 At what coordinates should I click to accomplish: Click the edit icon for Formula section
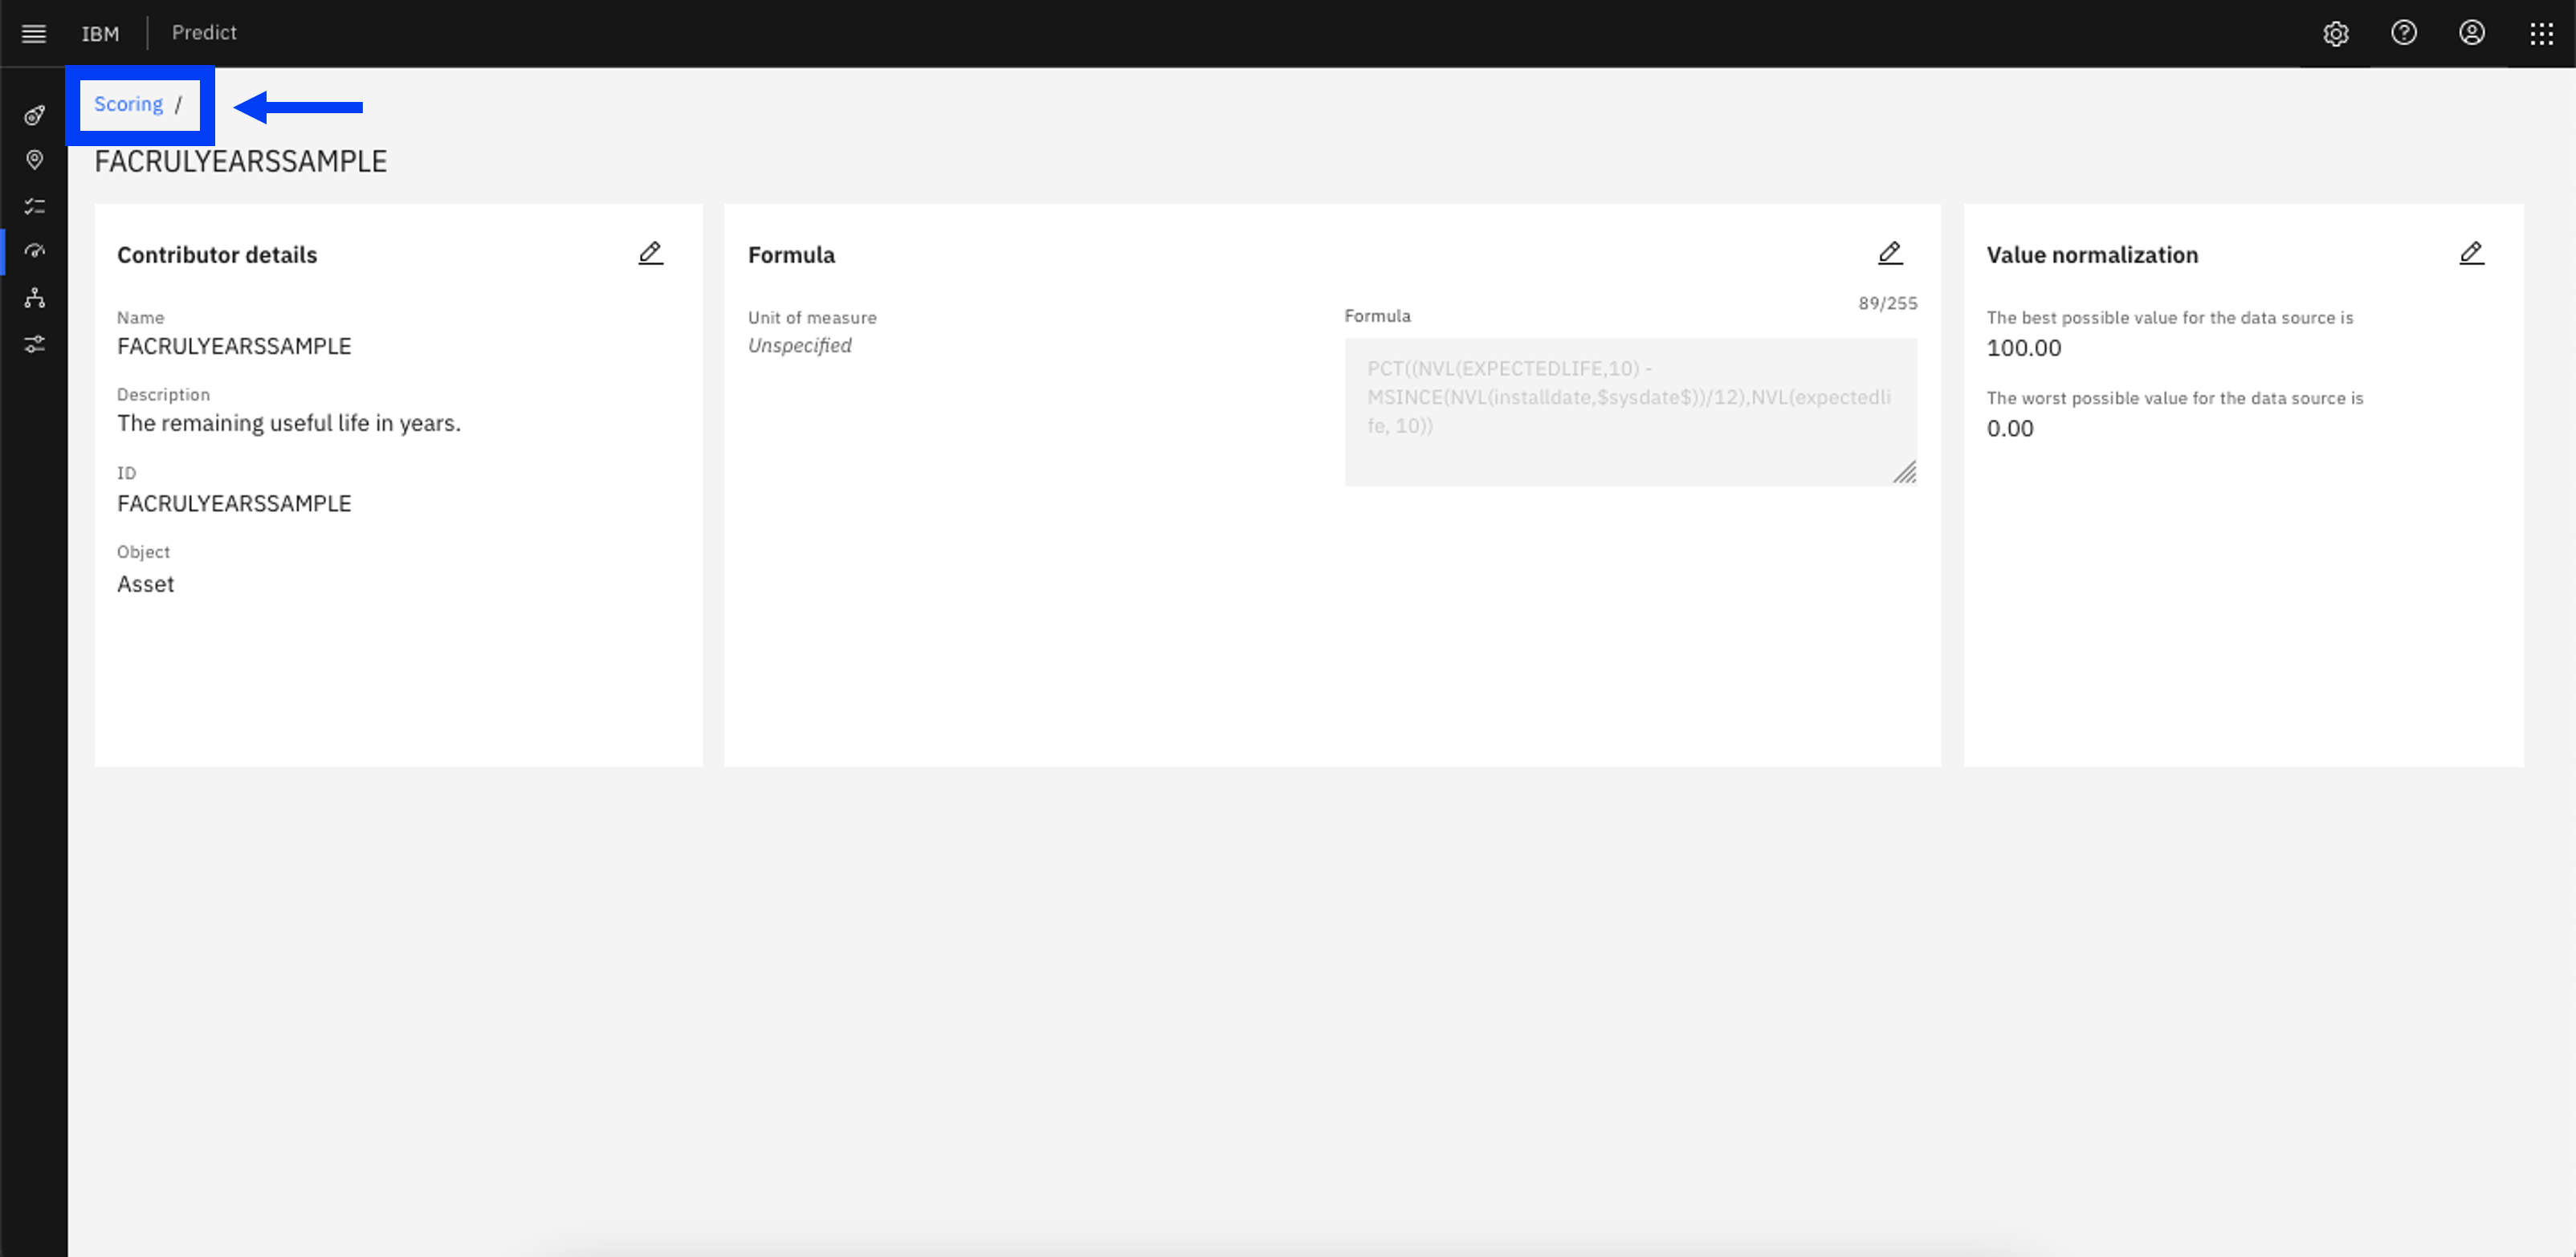[x=1891, y=253]
